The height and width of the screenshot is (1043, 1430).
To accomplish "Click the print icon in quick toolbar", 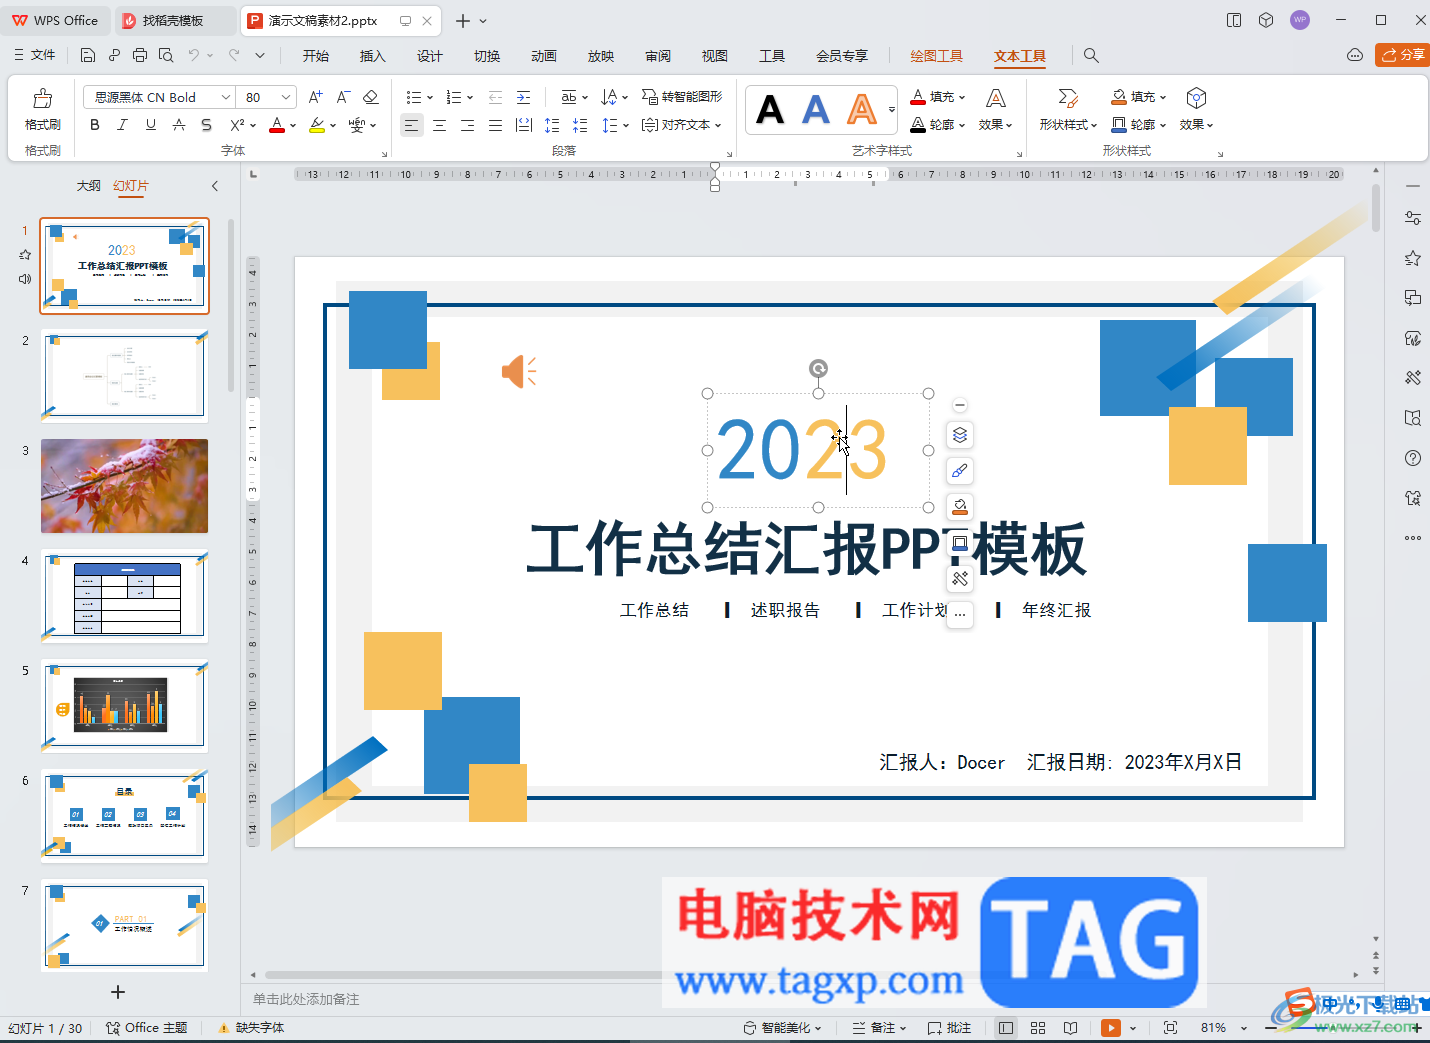I will tap(140, 56).
